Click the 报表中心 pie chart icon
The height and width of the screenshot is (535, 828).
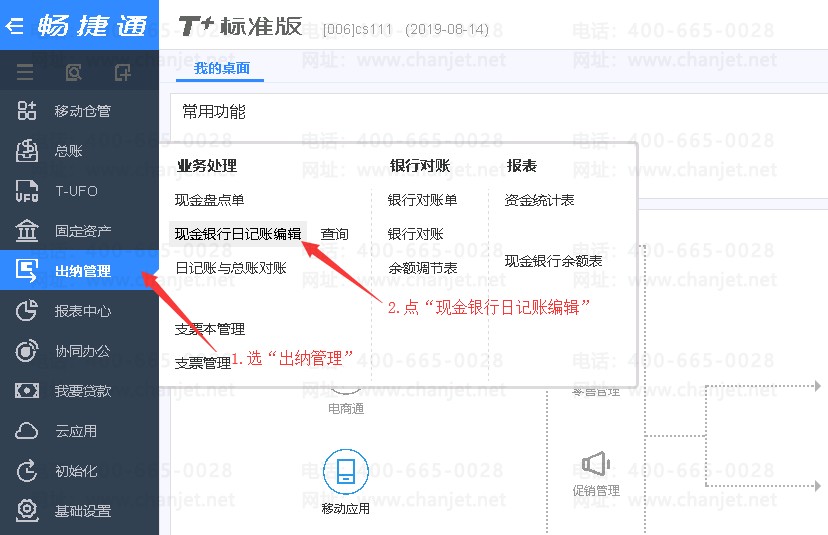[x=26, y=311]
